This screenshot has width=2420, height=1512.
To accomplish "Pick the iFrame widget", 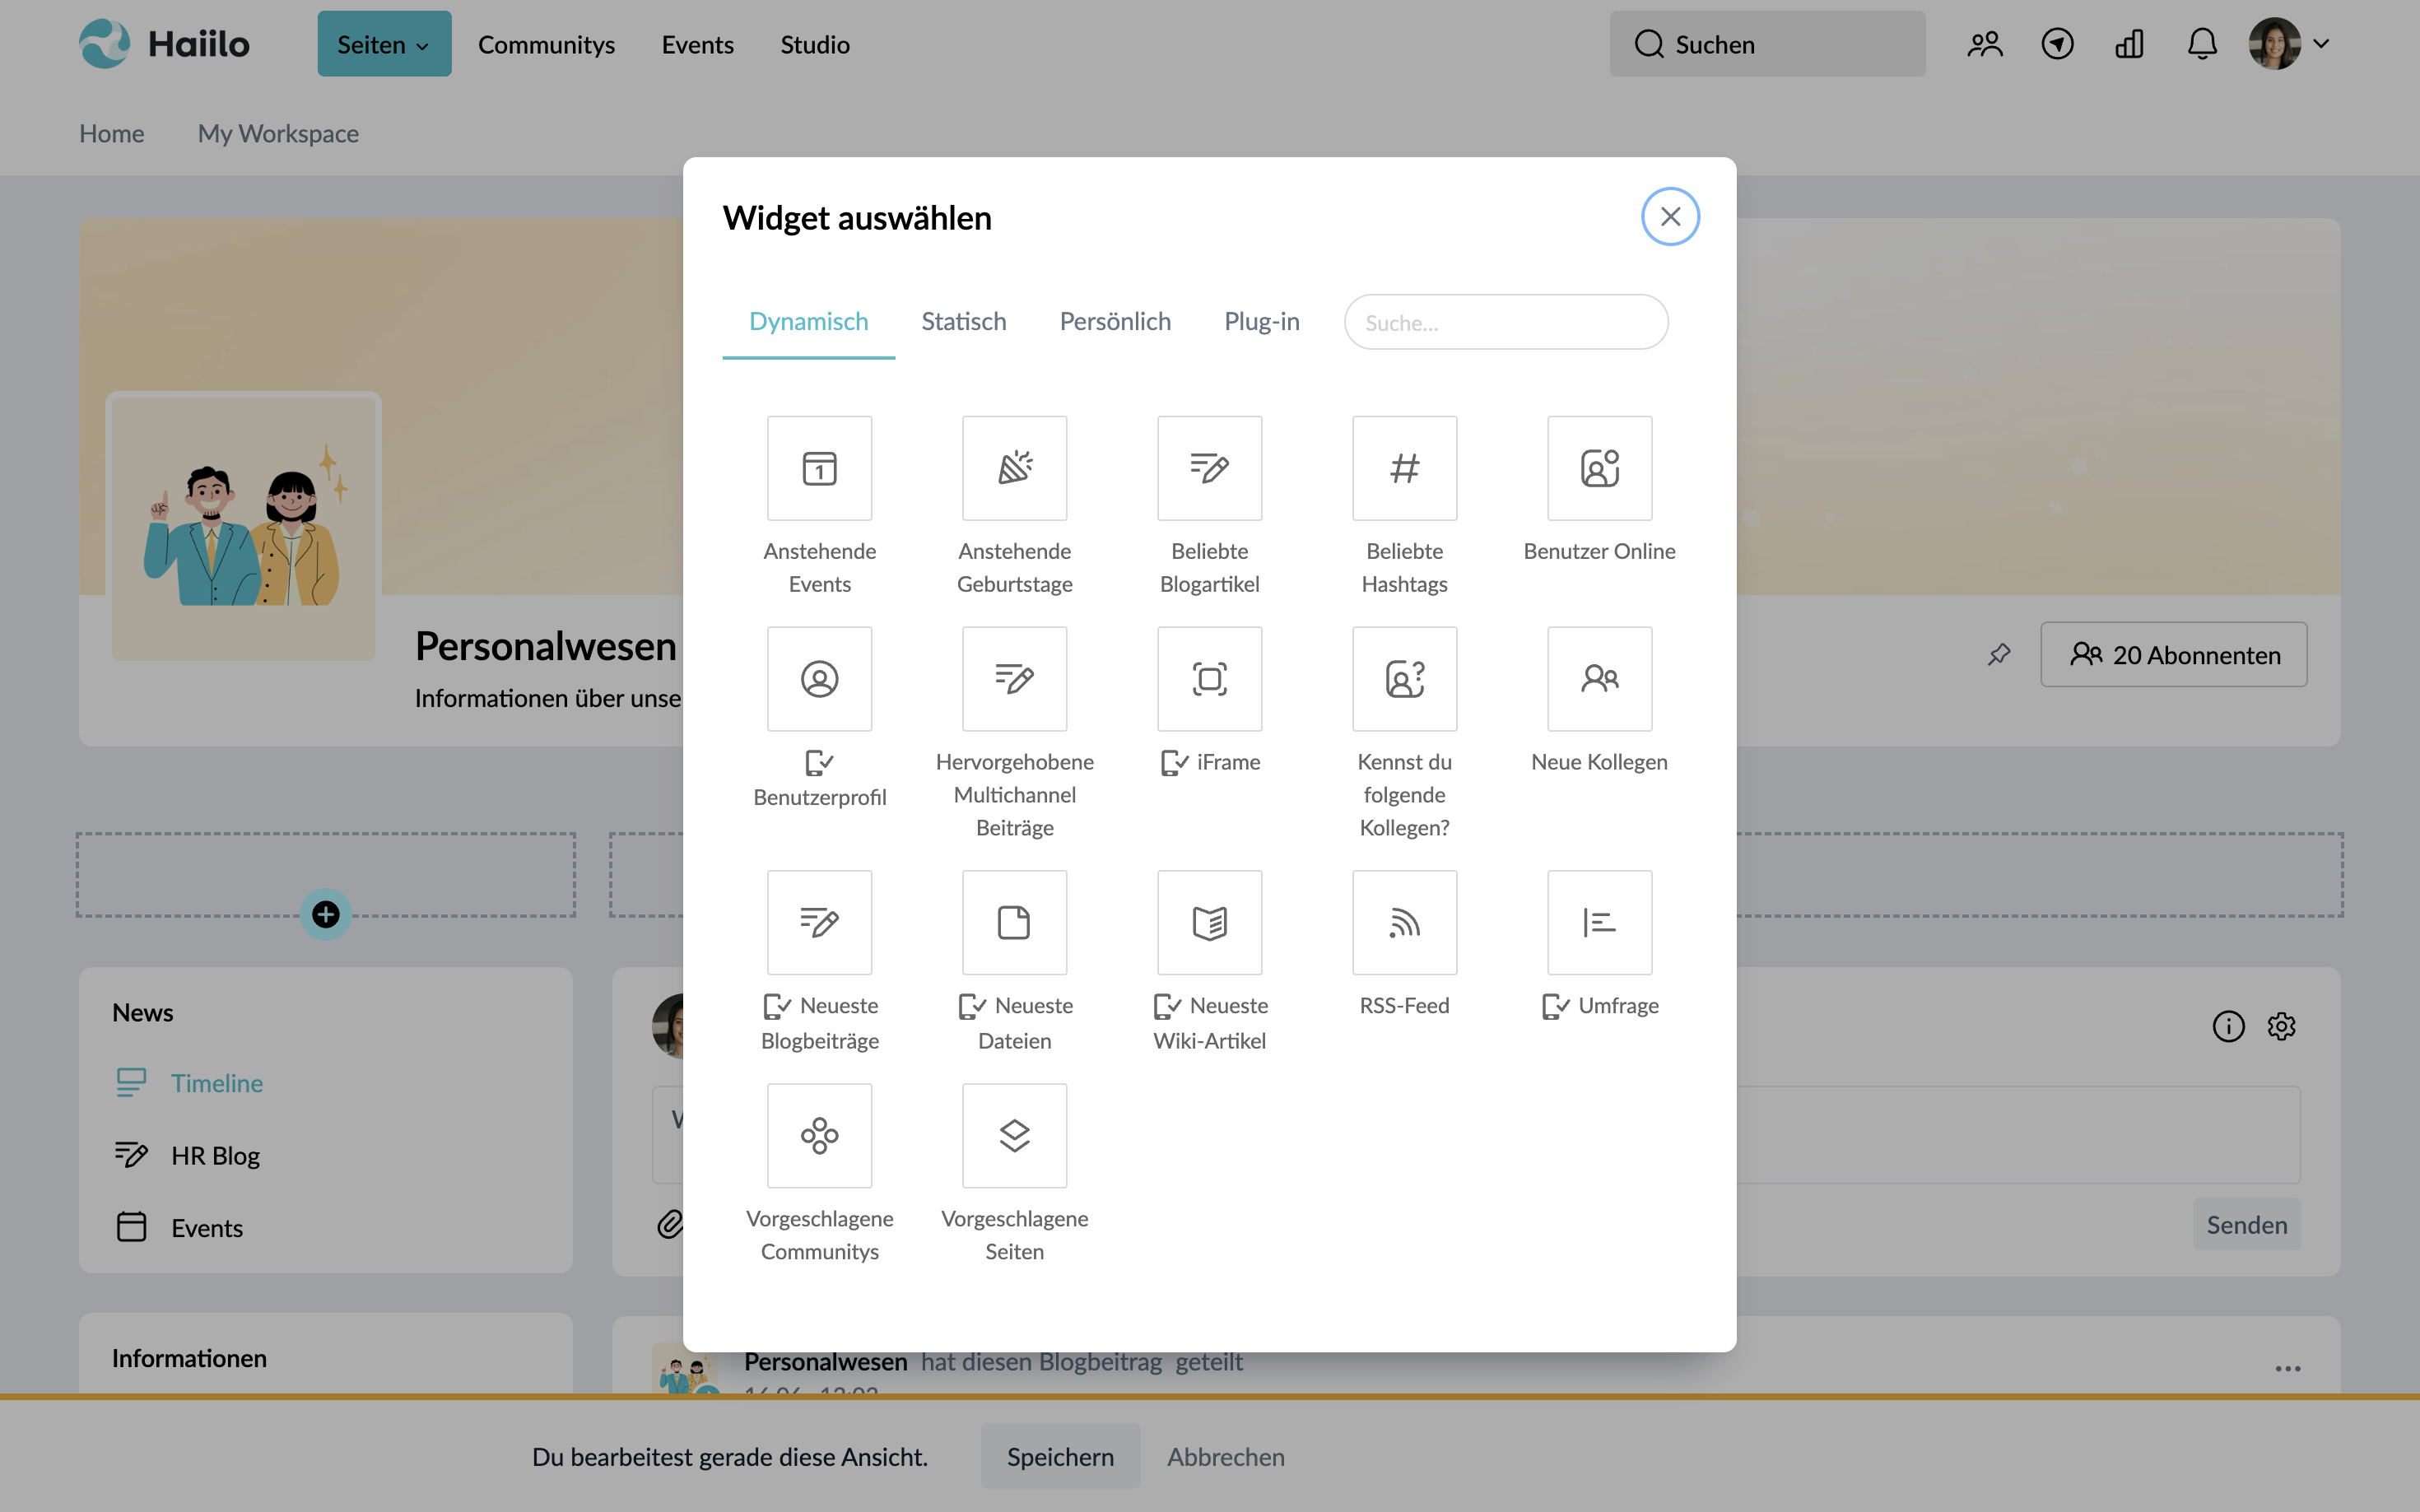I will click(1209, 679).
